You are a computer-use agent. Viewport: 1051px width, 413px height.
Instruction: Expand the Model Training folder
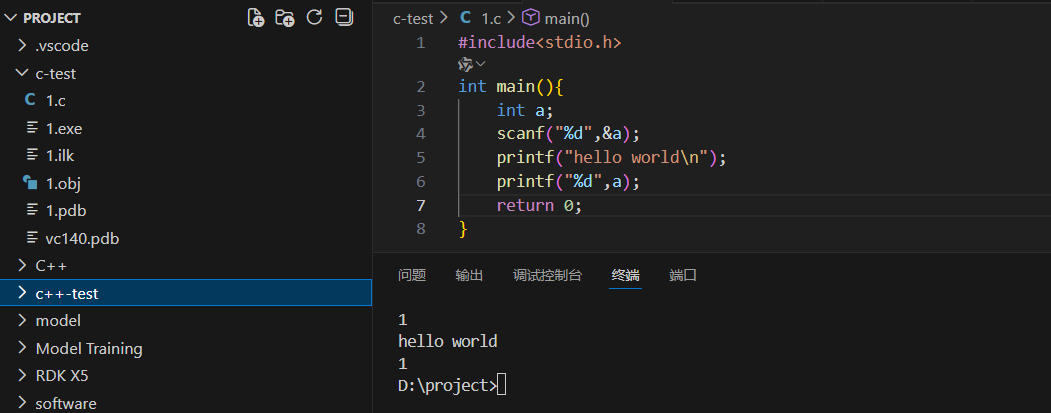(x=88, y=348)
